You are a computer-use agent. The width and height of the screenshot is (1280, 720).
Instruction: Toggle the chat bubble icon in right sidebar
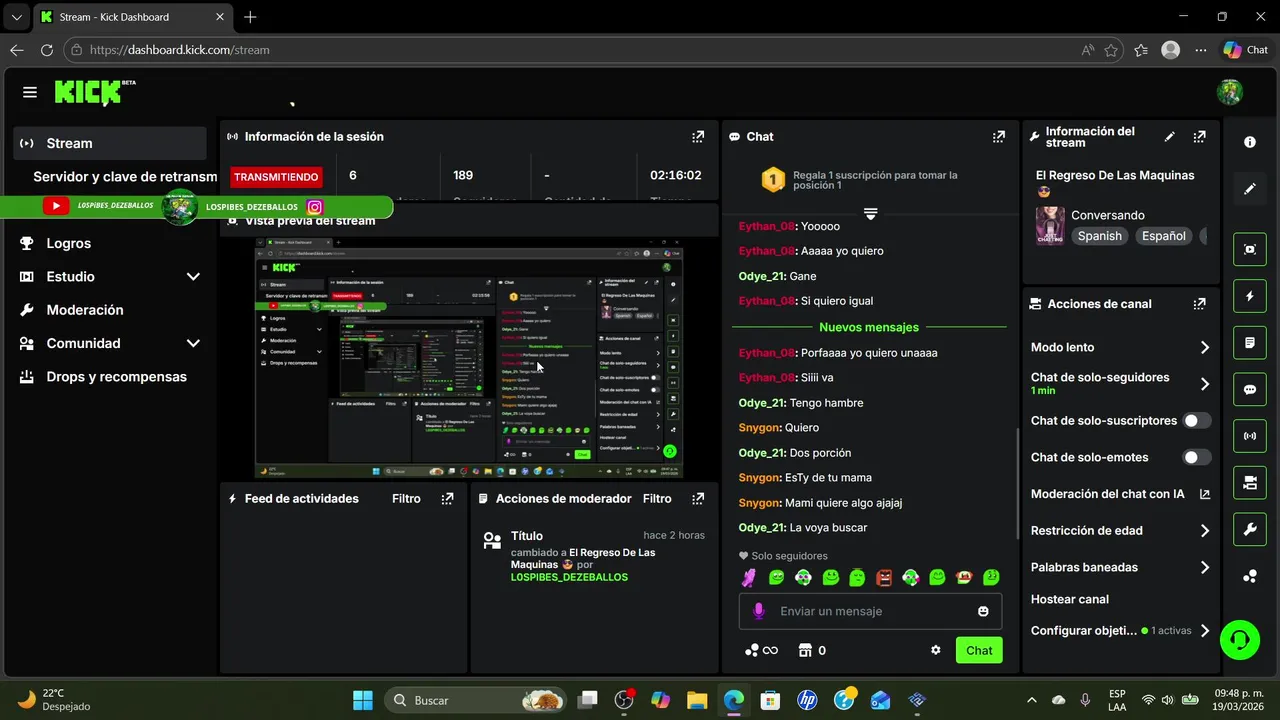click(x=1250, y=389)
